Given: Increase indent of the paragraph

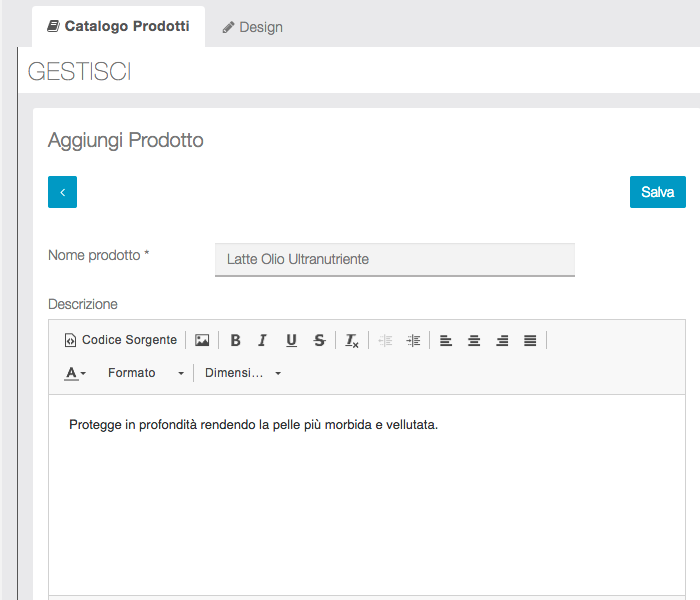Looking at the screenshot, I should (x=413, y=340).
